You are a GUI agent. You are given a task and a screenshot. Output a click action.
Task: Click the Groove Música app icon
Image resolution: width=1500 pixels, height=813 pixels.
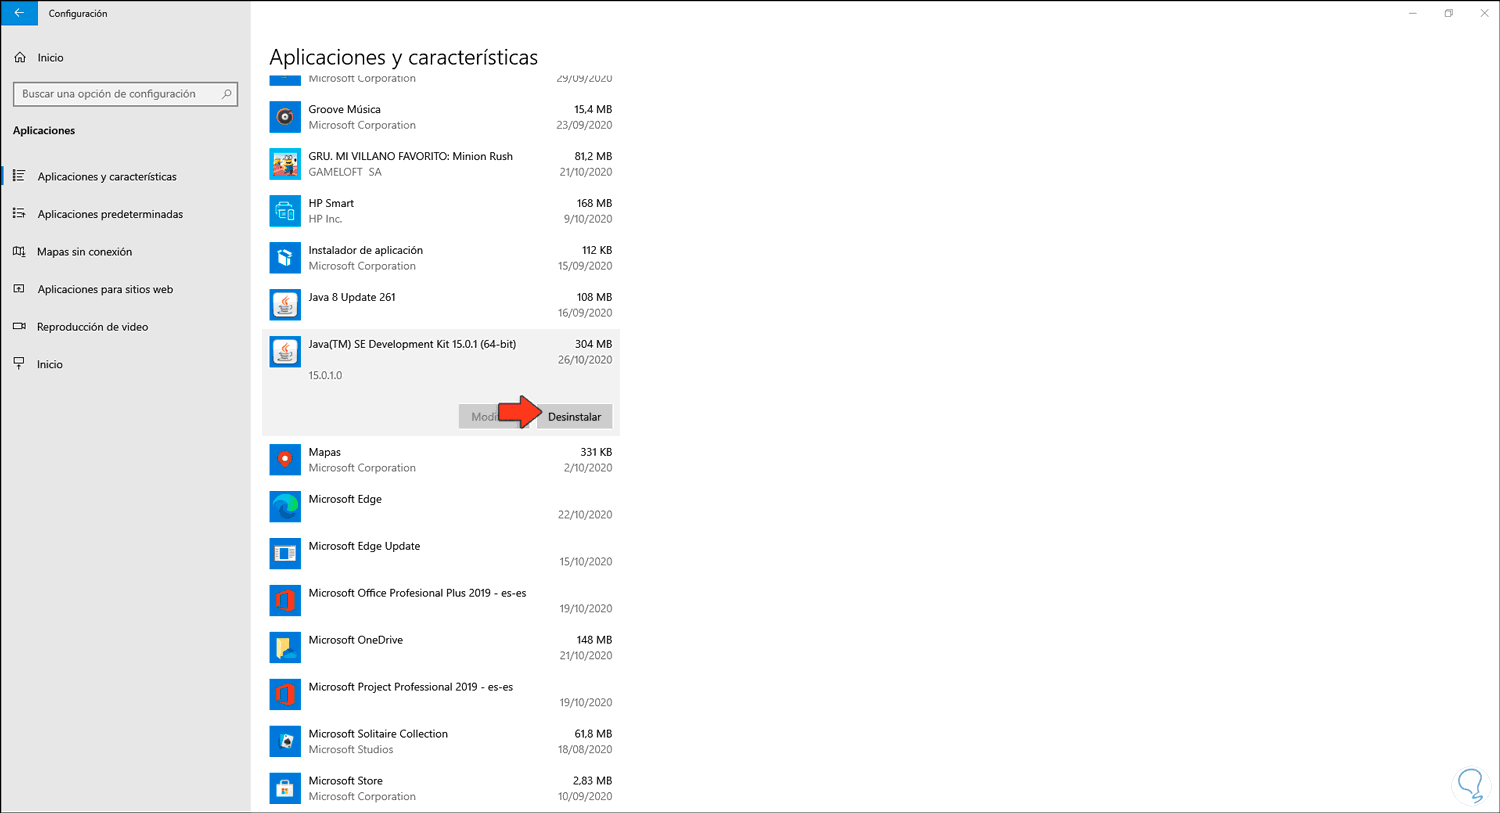pyautogui.click(x=285, y=117)
